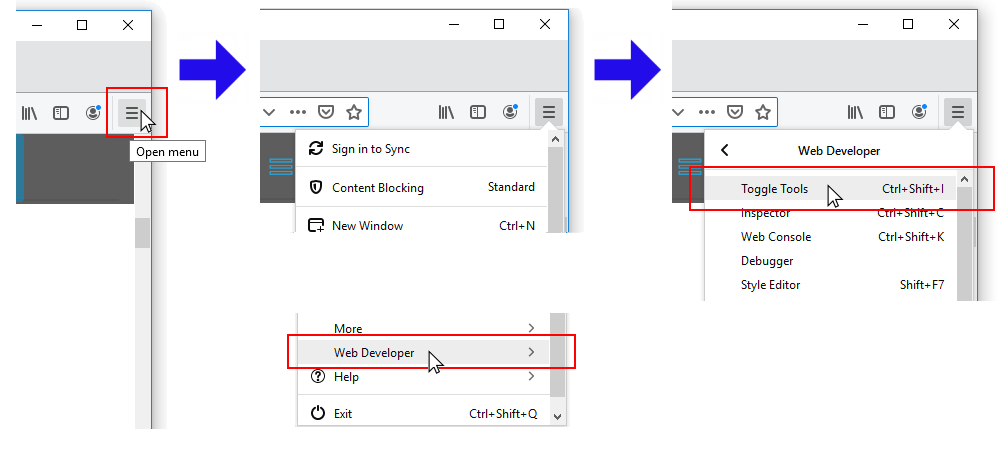Screen dimensions: 998x458
Task: Open the URL bar dropdown chevron in the right window
Action: tap(678, 112)
